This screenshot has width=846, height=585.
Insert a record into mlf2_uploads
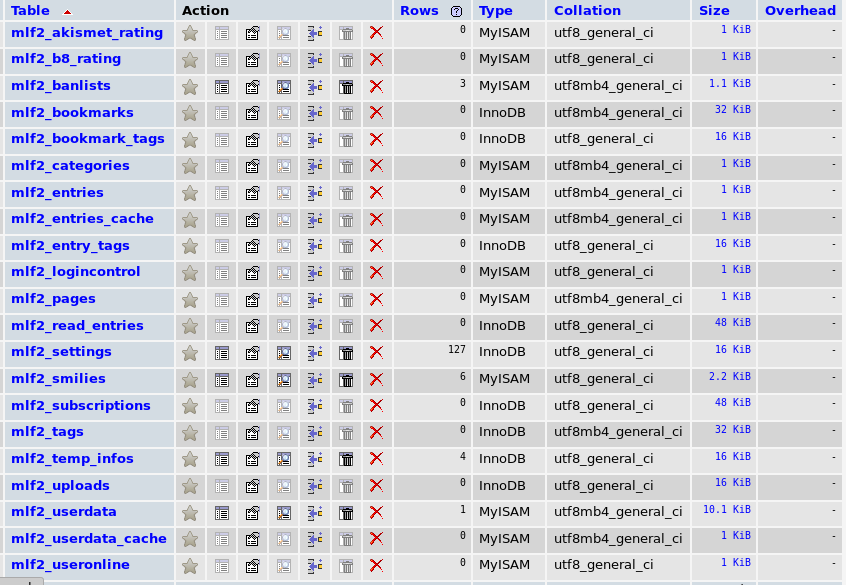316,485
